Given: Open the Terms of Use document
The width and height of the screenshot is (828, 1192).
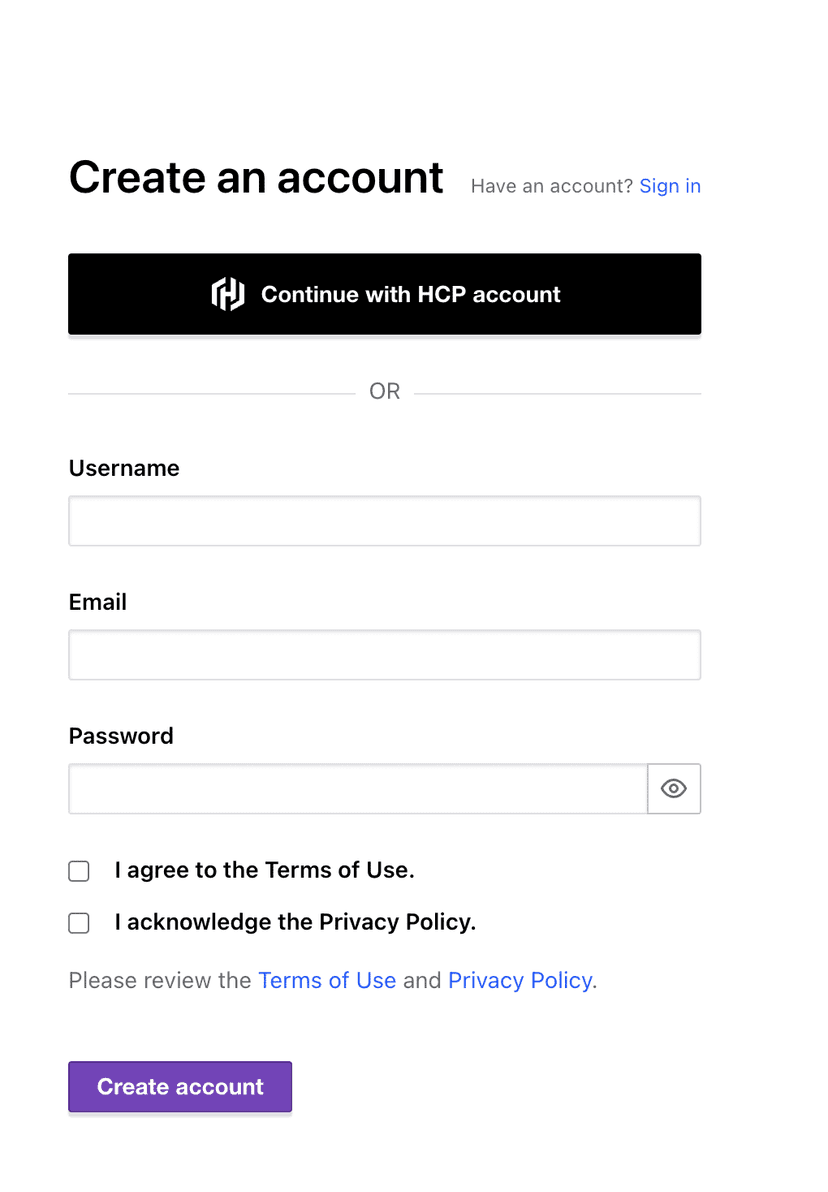Looking at the screenshot, I should (327, 980).
